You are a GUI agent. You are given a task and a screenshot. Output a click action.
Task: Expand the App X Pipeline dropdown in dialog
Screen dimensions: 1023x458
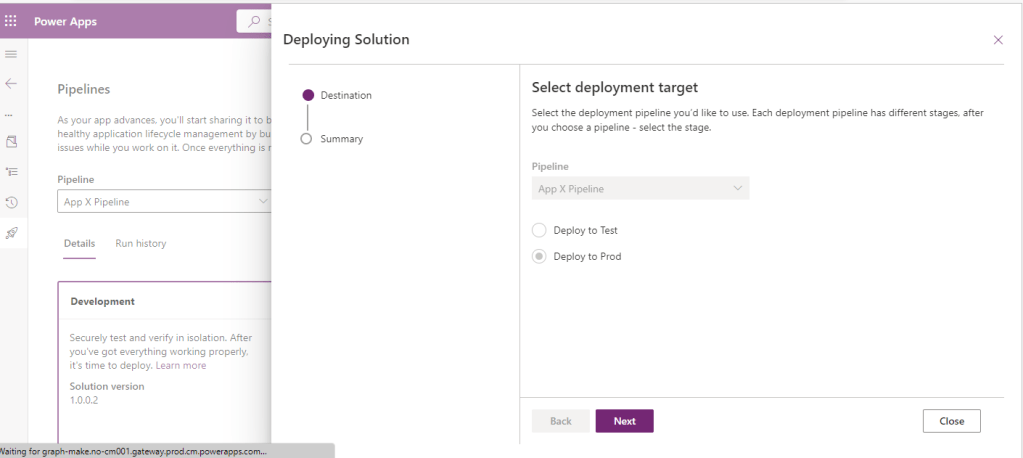[640, 188]
